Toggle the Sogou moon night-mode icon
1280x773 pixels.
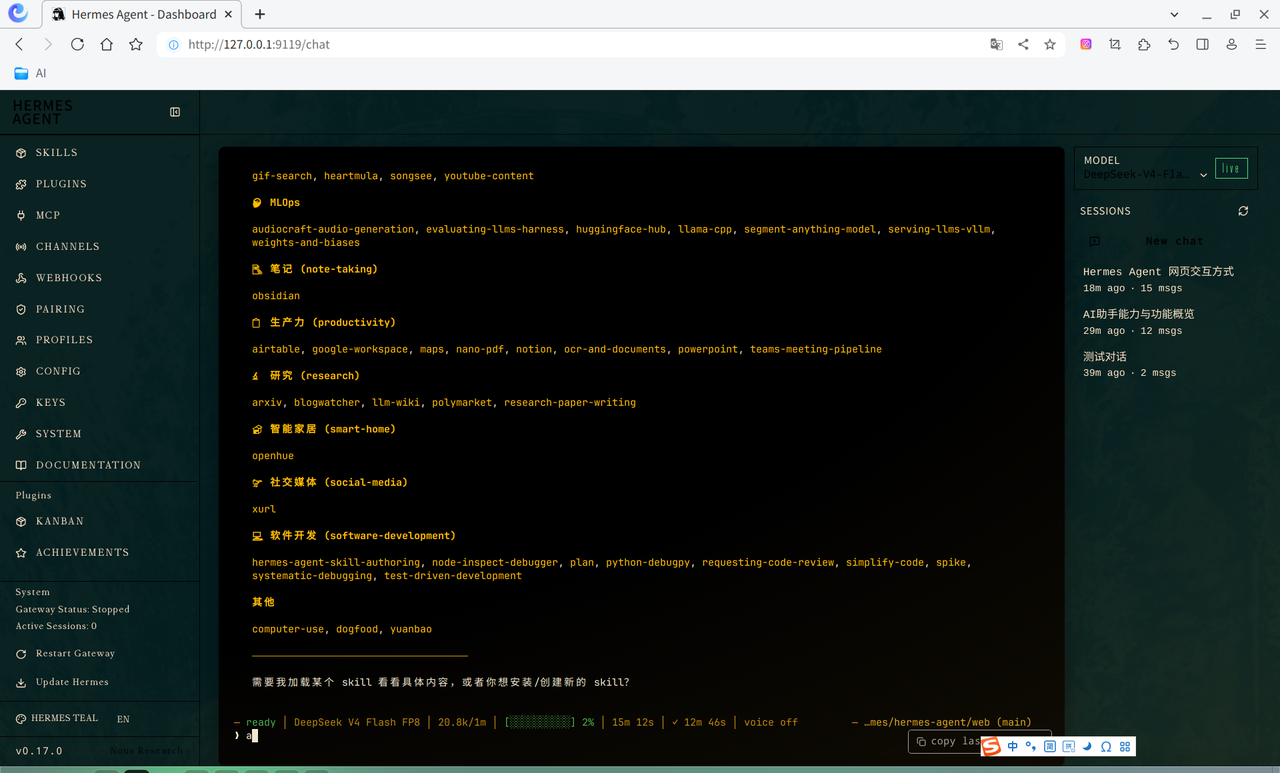(1088, 747)
